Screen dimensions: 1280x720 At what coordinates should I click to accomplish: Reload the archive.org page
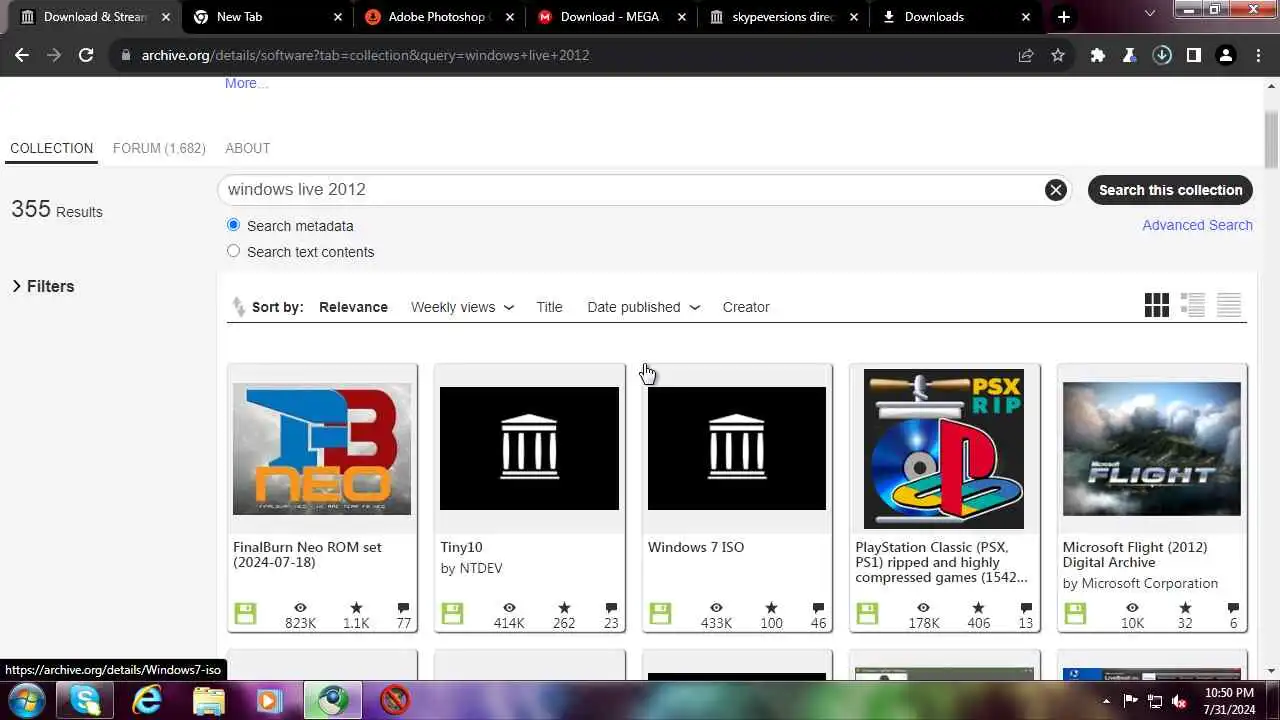coord(86,55)
